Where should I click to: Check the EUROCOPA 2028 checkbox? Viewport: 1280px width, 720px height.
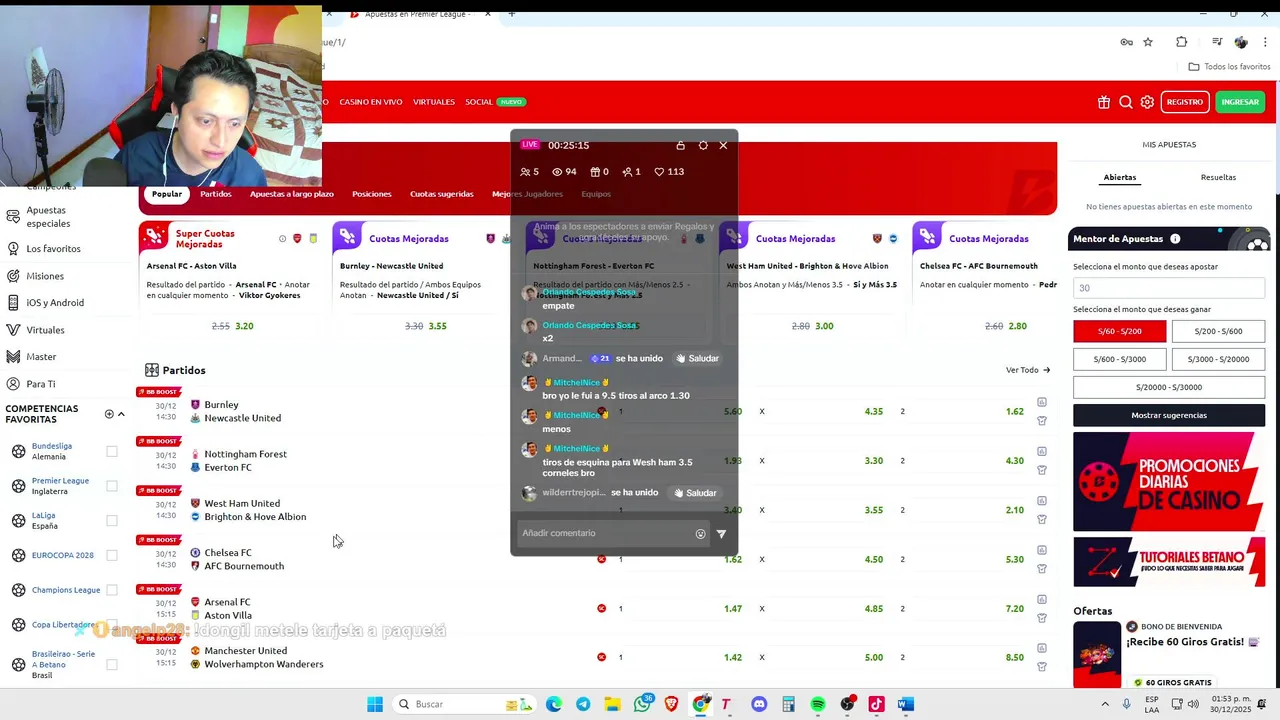[x=112, y=555]
